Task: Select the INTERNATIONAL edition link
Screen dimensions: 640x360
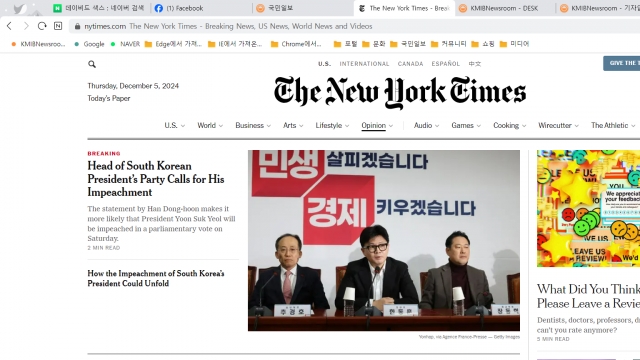Action: click(364, 64)
